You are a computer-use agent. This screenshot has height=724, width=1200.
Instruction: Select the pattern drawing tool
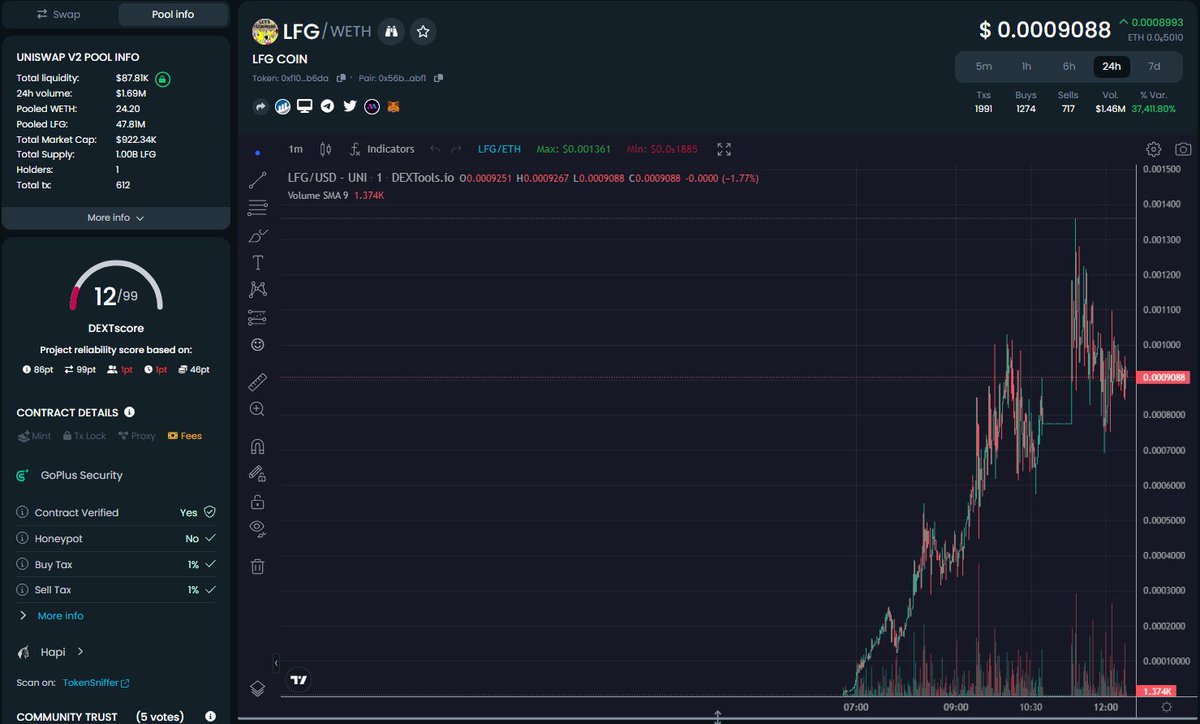[x=257, y=289]
